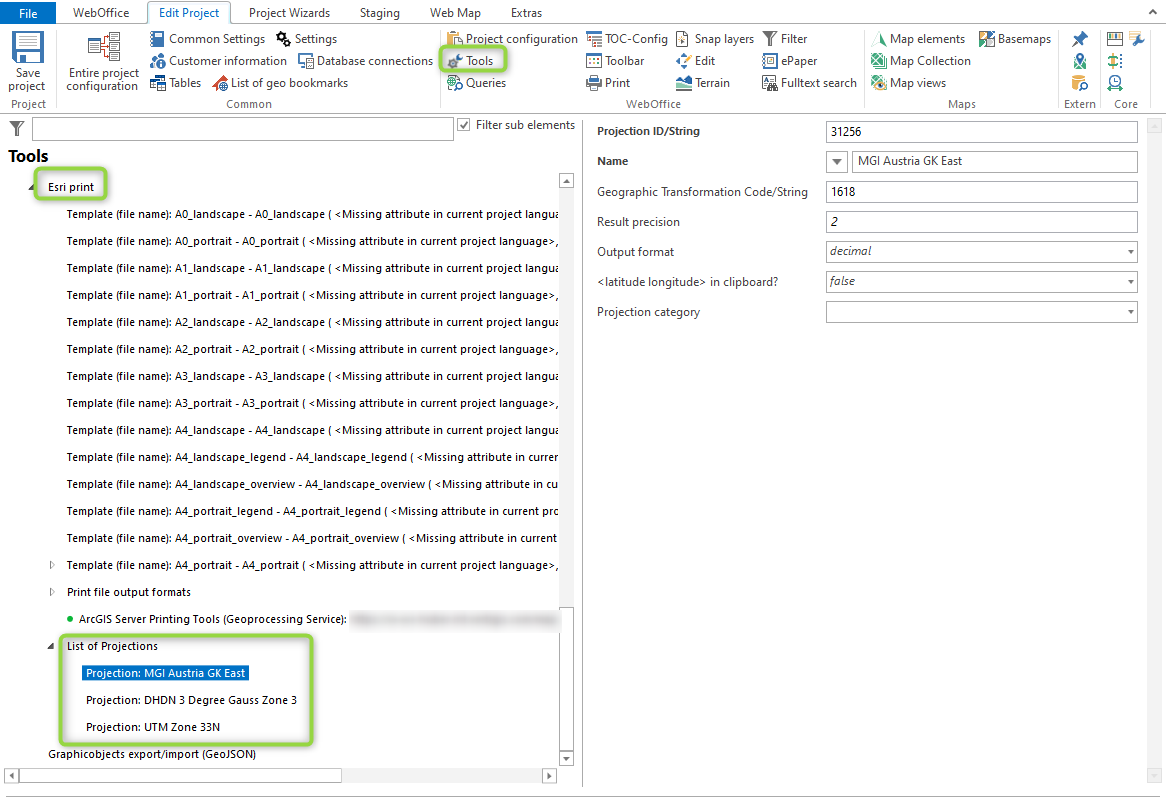
Task: Open the Print tool icon
Action: [608, 83]
